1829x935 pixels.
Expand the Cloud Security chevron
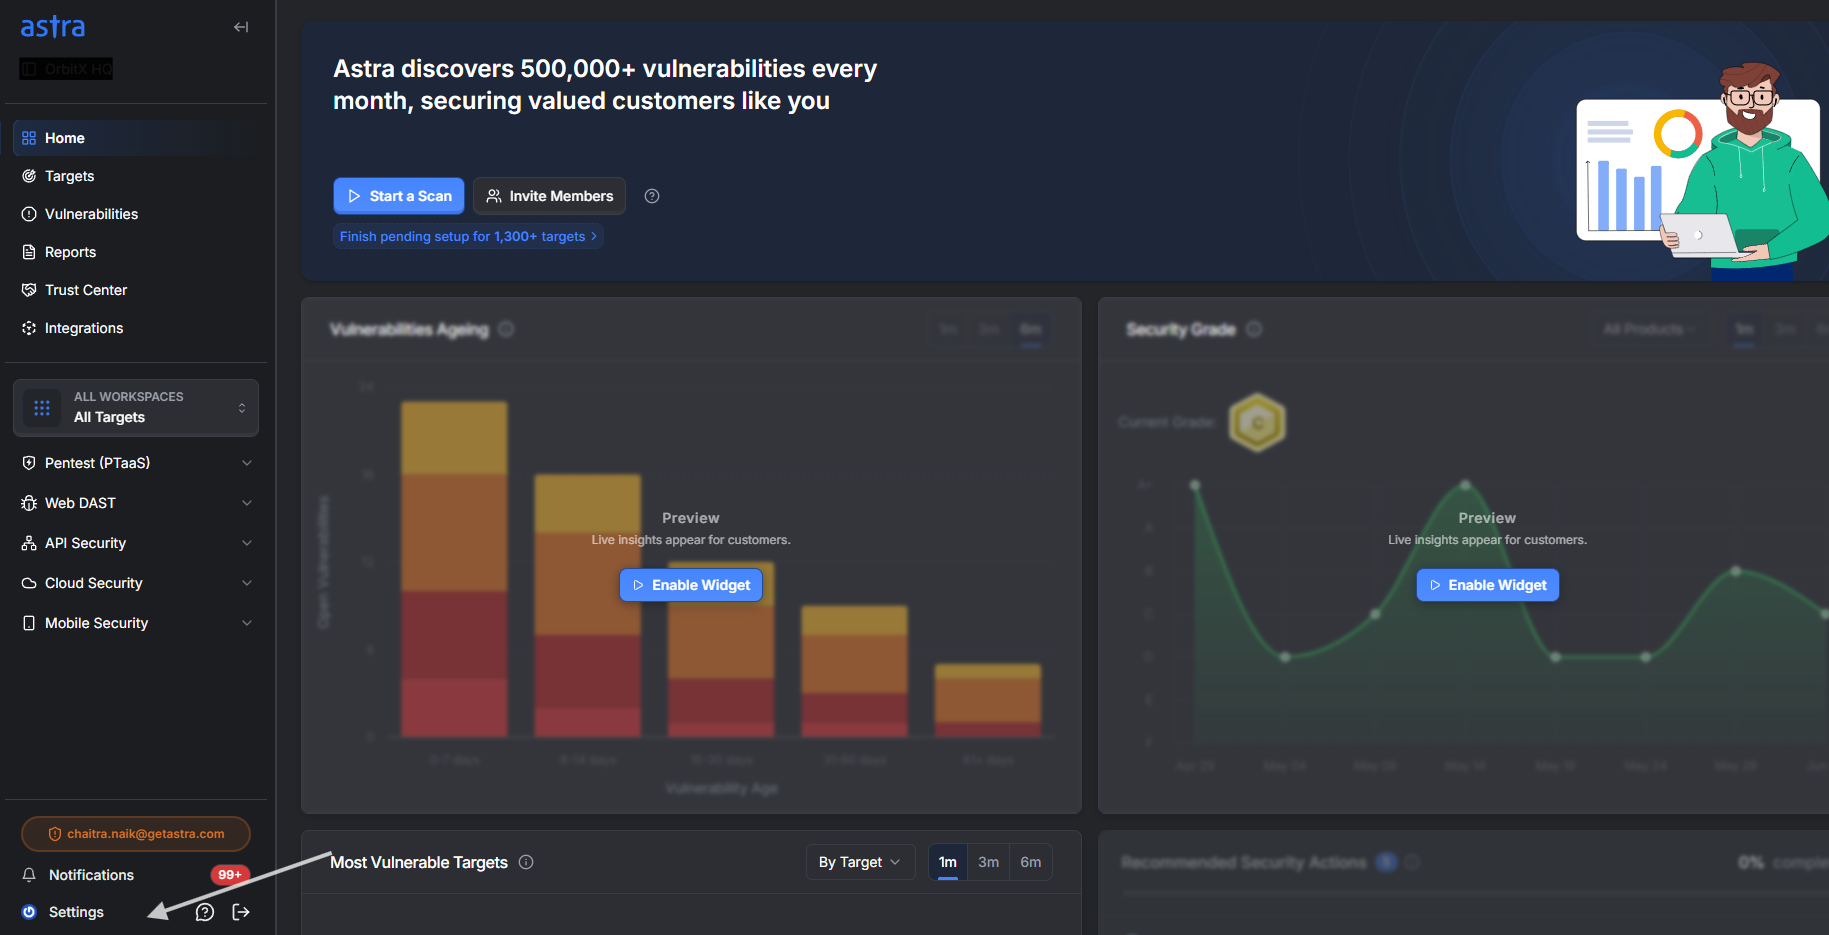pos(247,583)
